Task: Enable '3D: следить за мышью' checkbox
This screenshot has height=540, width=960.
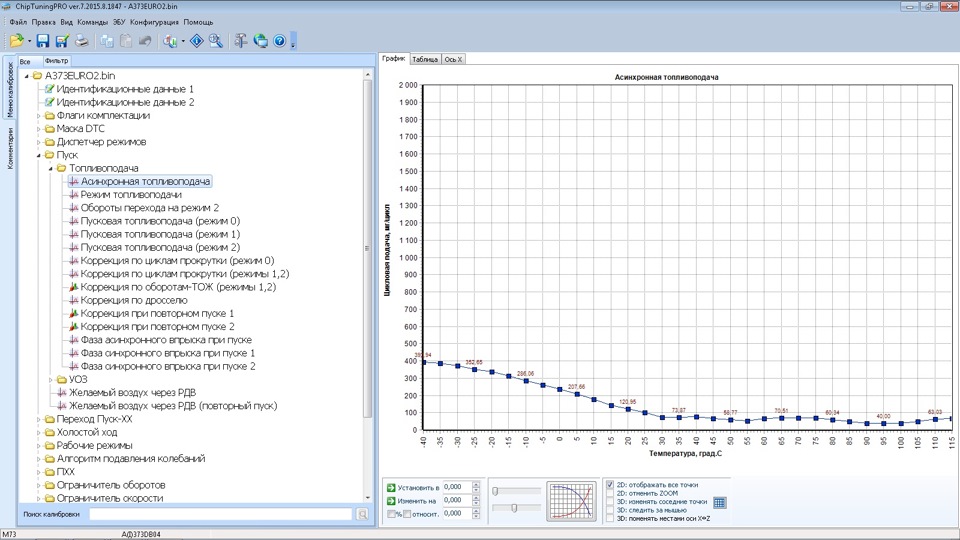Action: pyautogui.click(x=610, y=510)
